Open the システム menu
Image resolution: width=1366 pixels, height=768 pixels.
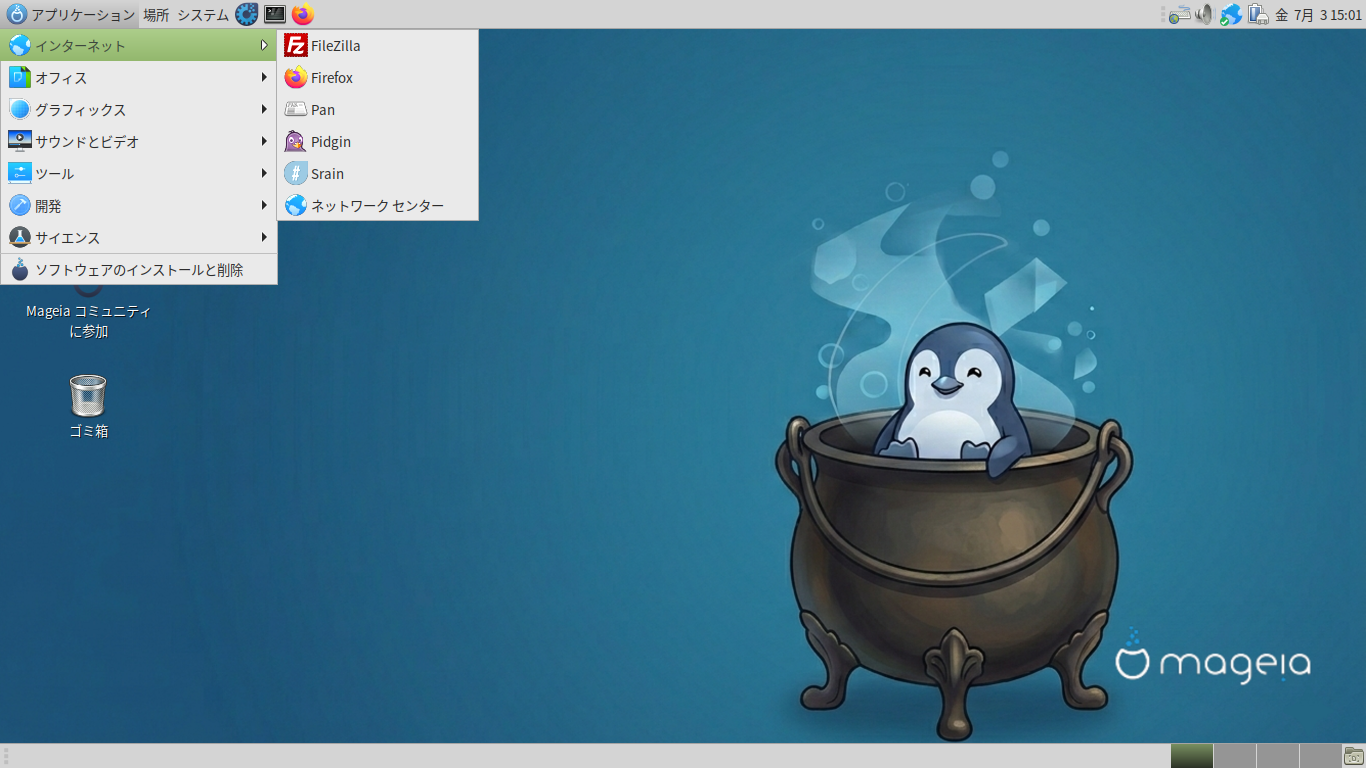click(x=203, y=14)
